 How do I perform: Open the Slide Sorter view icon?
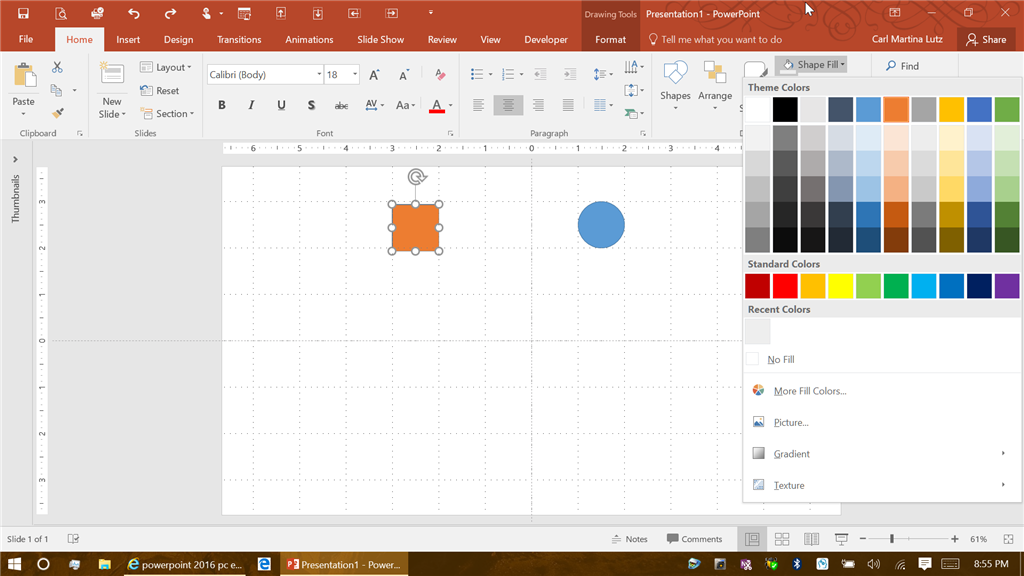click(x=782, y=539)
